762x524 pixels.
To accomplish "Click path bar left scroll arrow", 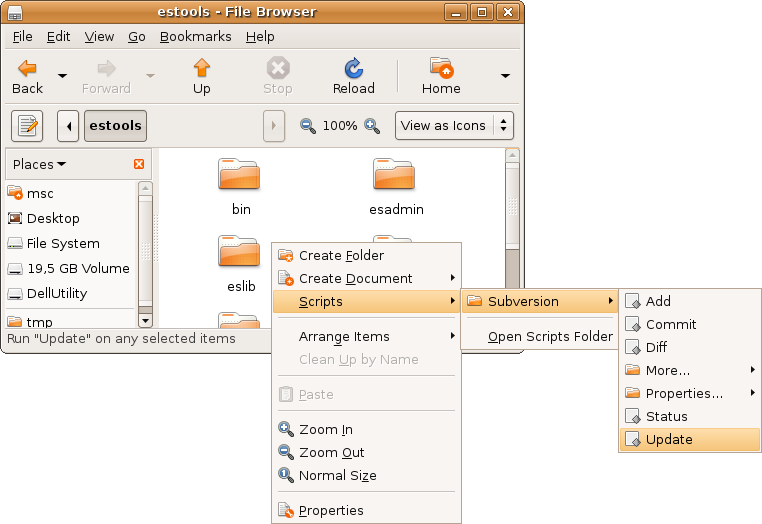I will pyautogui.click(x=68, y=126).
